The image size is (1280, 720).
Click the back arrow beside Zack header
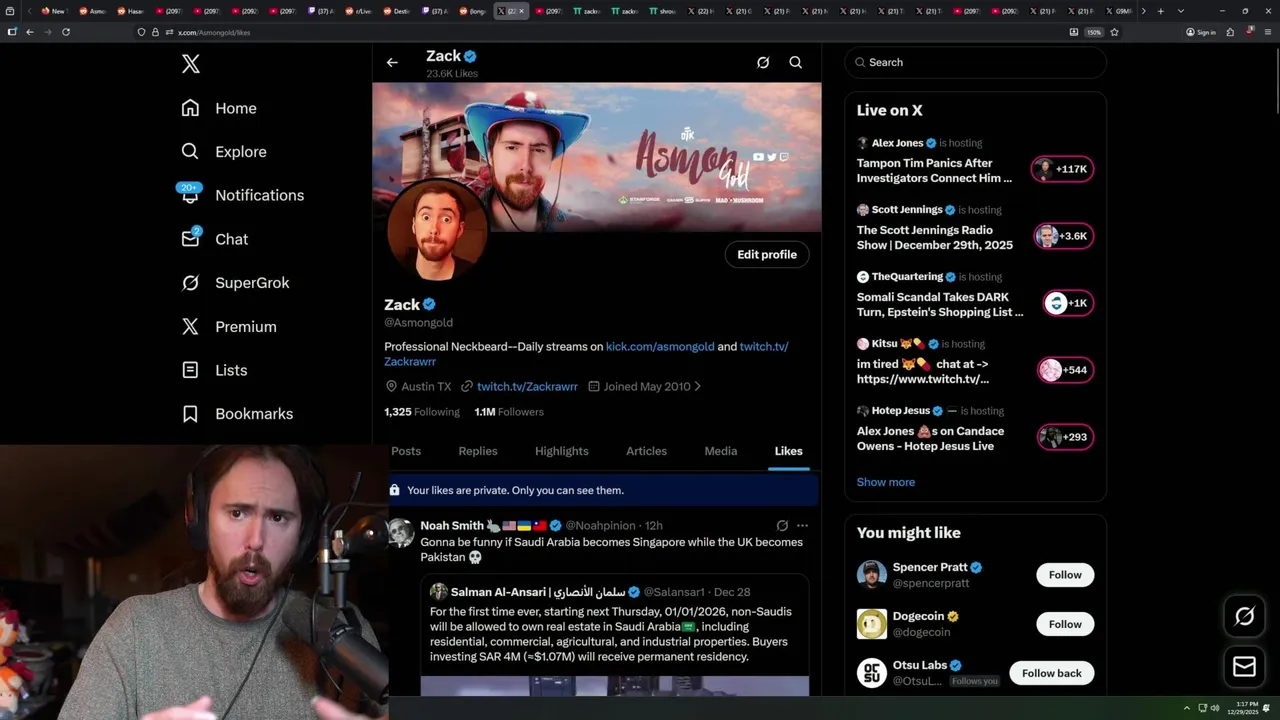point(392,62)
